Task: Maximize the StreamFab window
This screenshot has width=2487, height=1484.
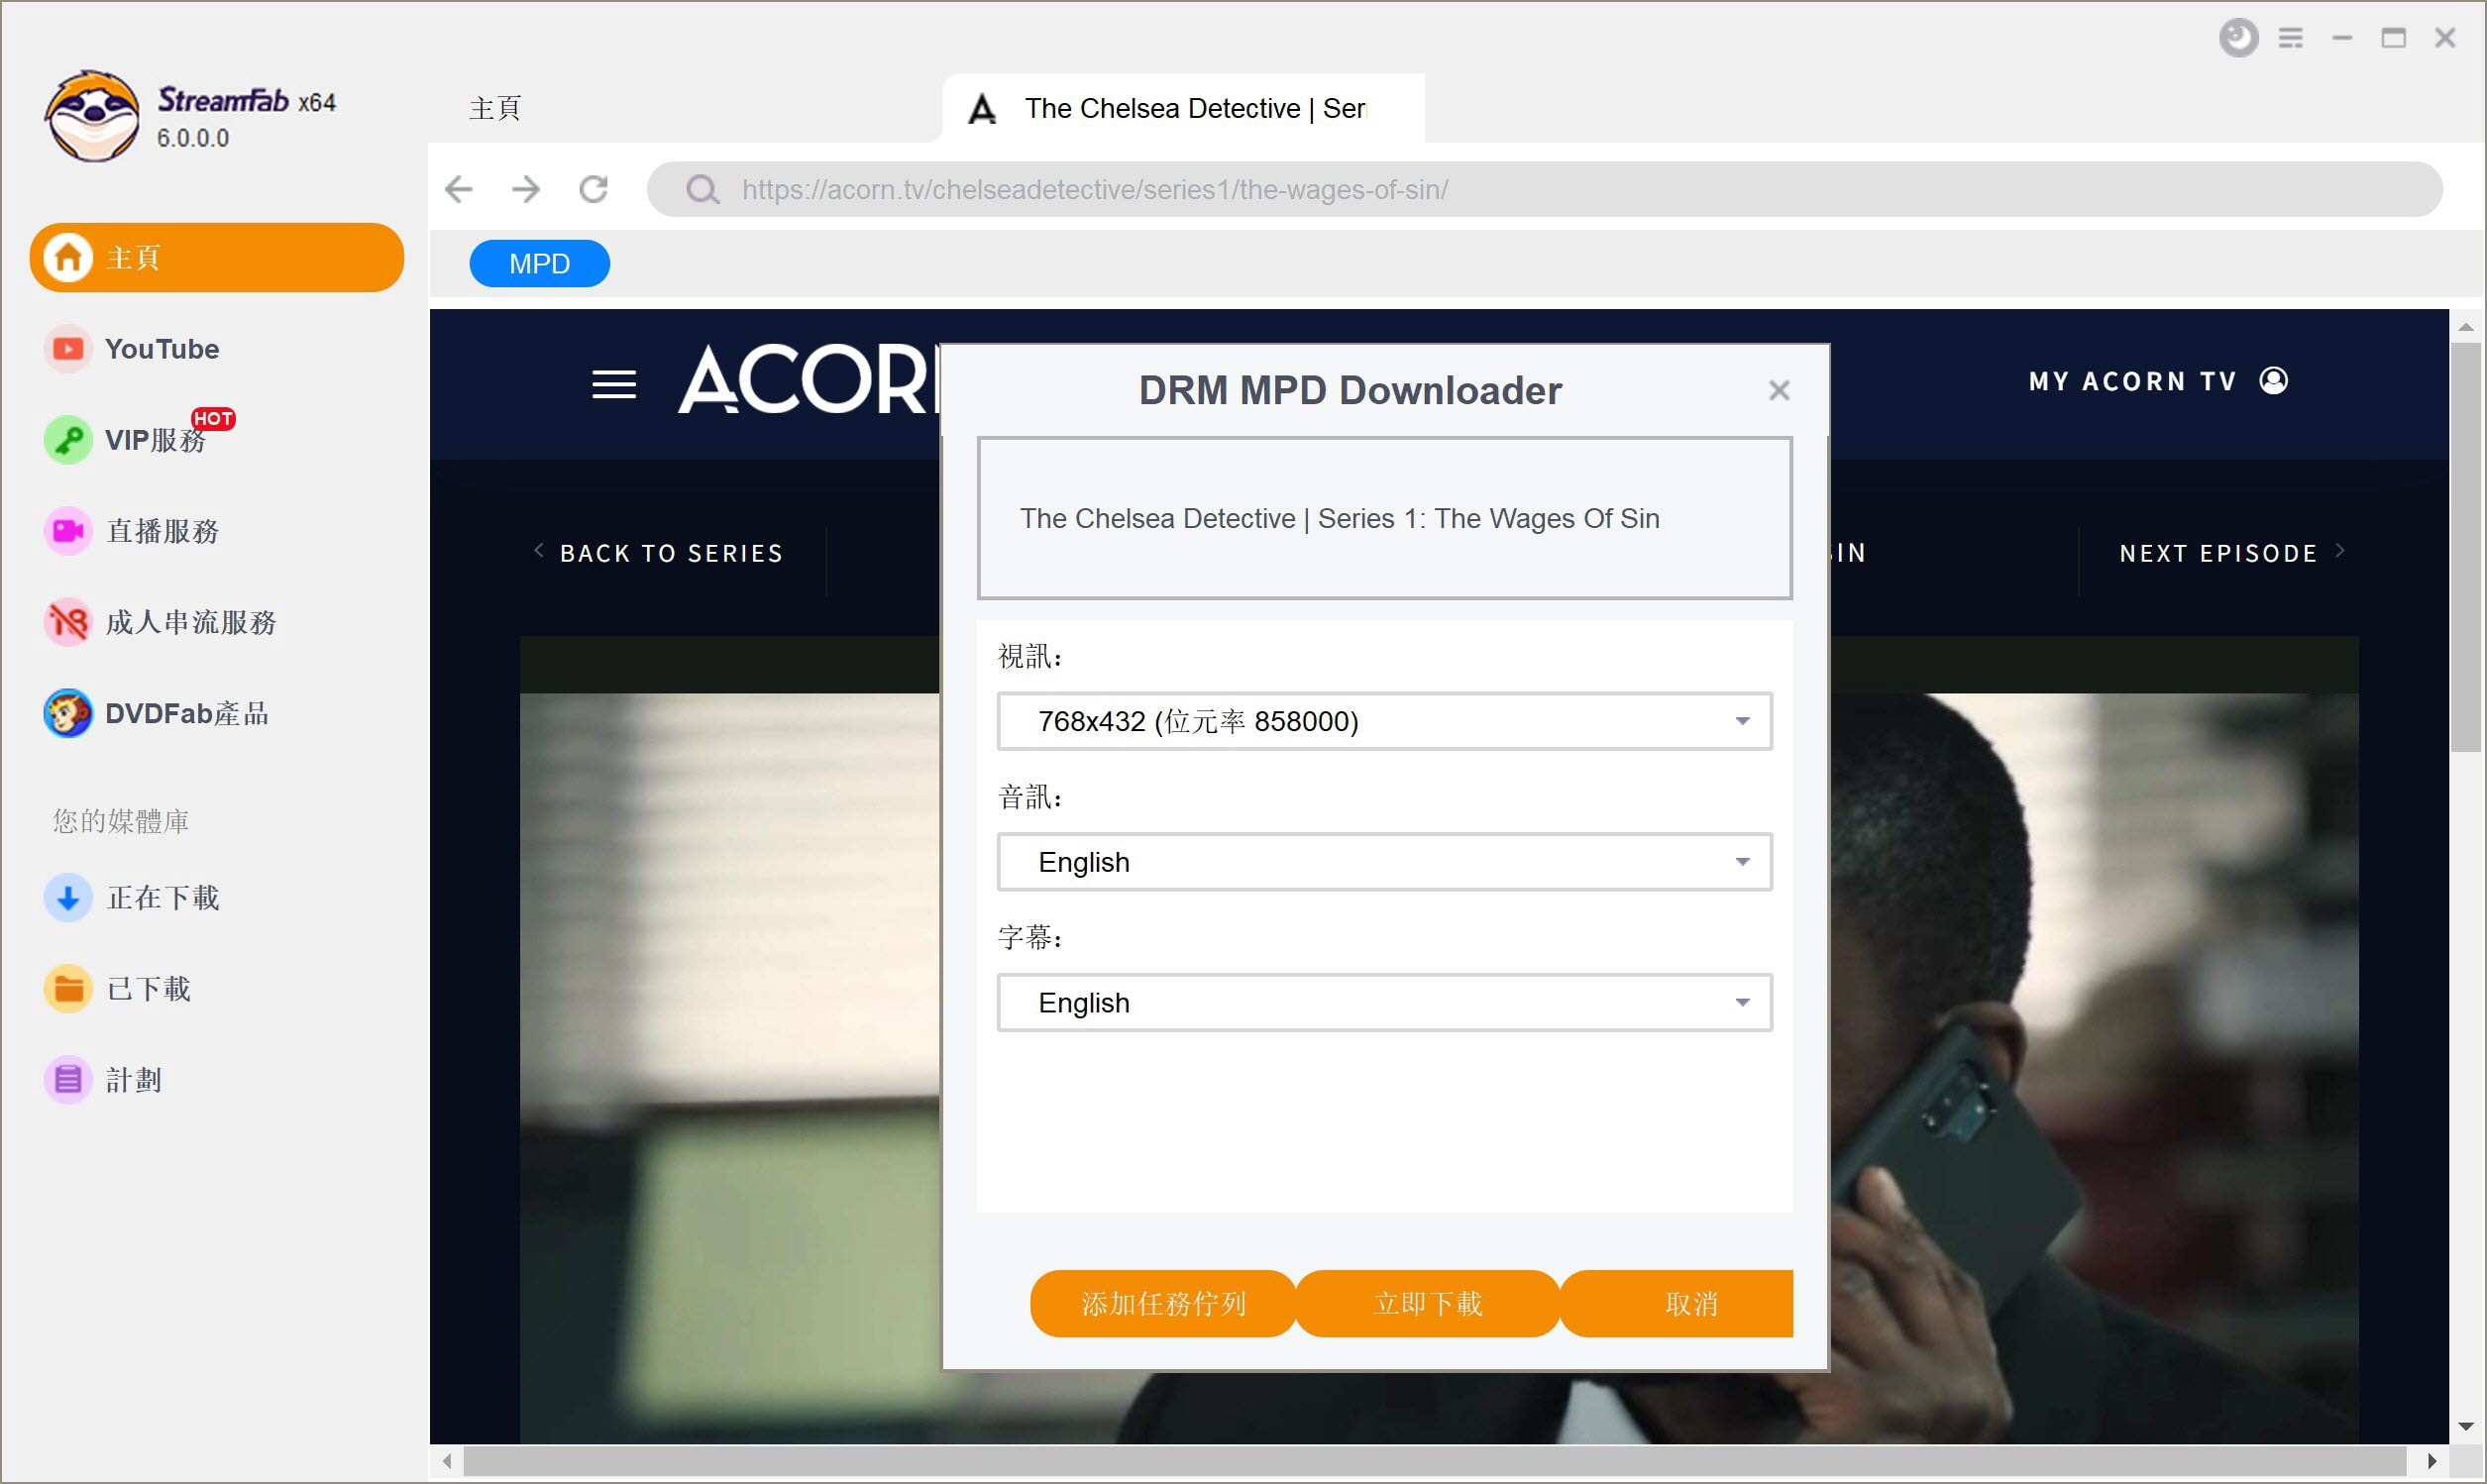Action: [x=2393, y=38]
